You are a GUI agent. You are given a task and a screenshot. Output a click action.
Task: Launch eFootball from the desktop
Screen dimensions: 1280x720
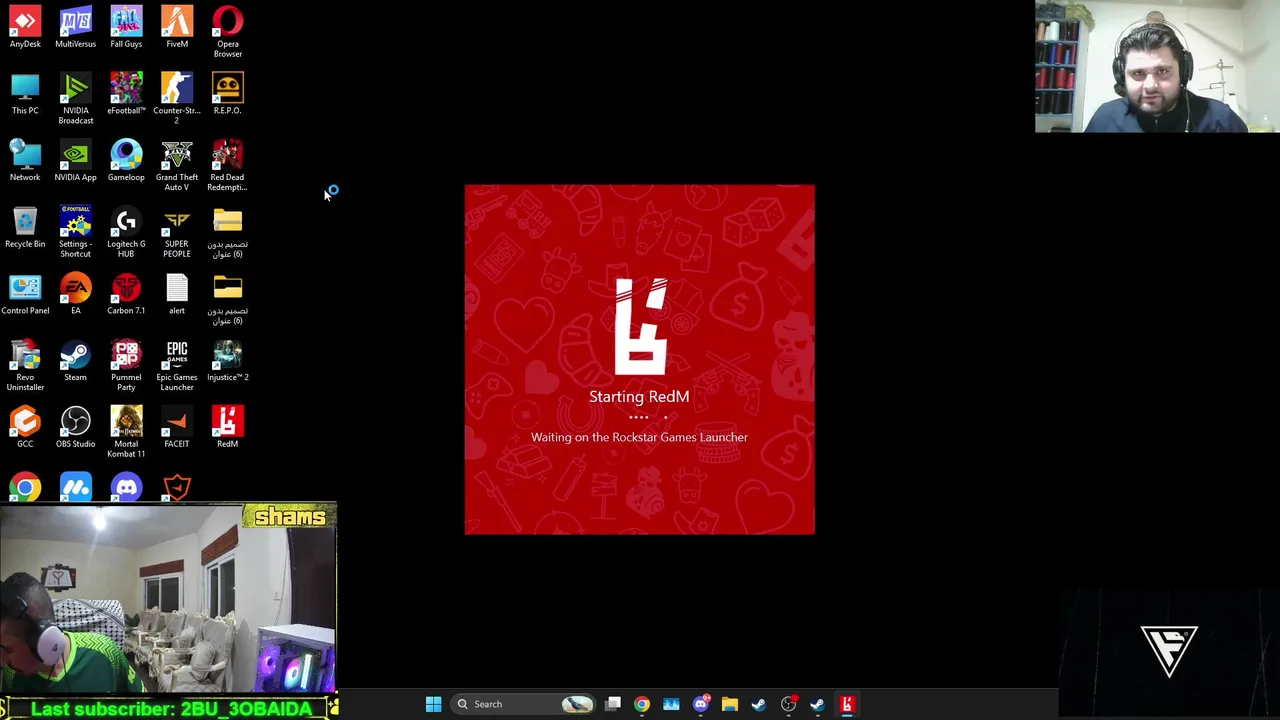[126, 94]
